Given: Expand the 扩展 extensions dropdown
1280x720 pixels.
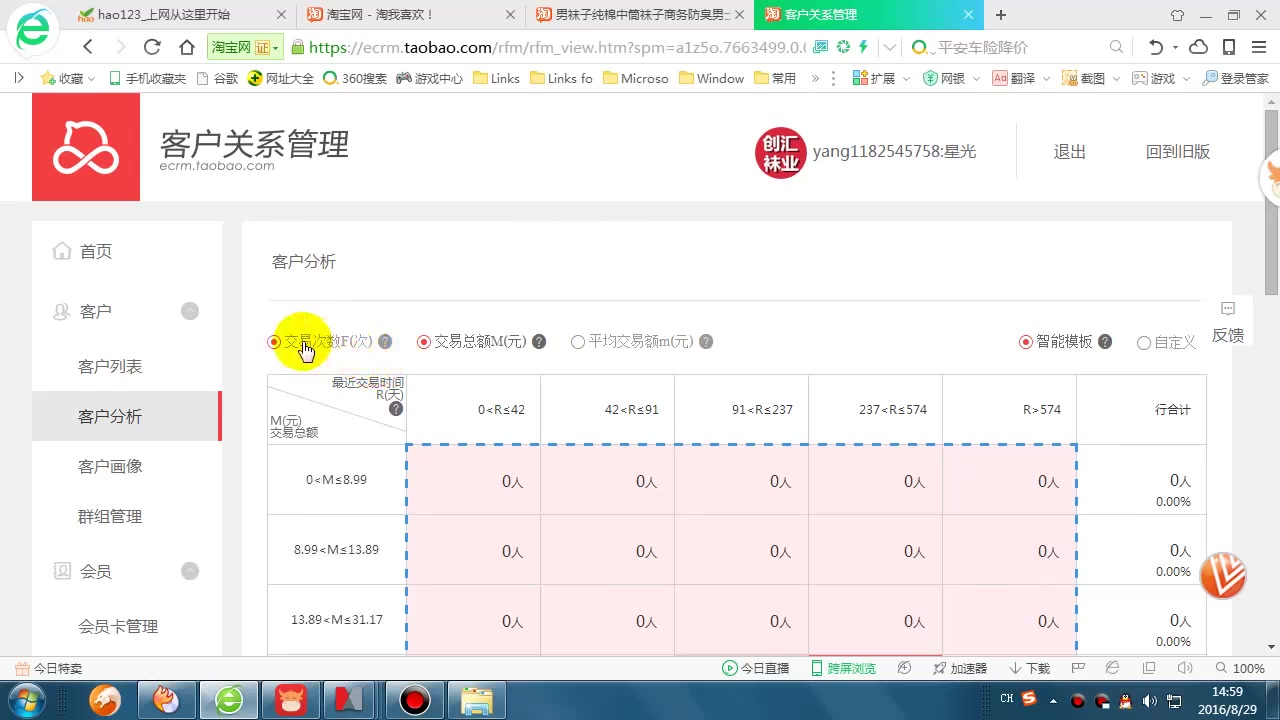Looking at the screenshot, I should coord(906,78).
